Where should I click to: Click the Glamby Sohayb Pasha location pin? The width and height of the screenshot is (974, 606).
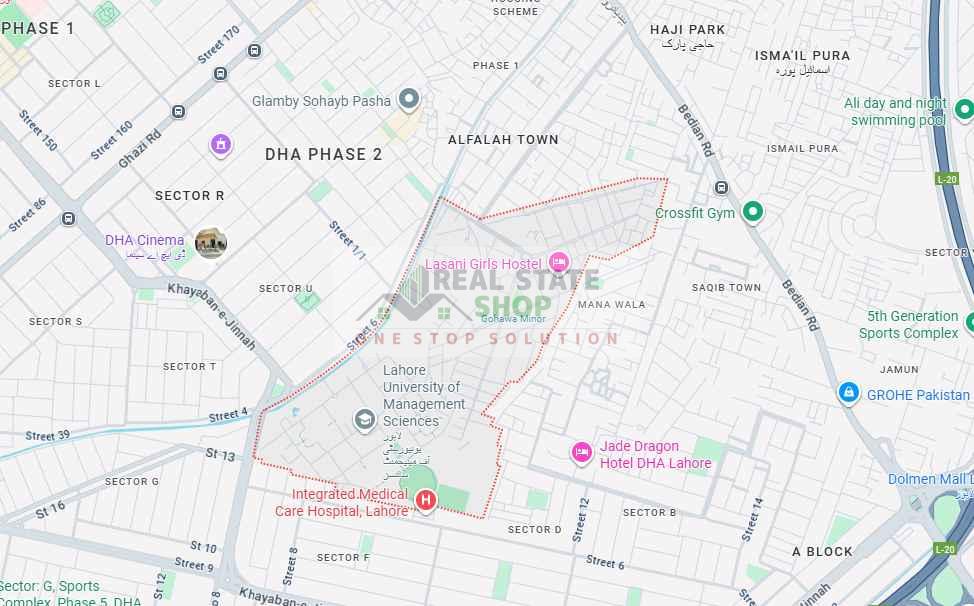tap(409, 99)
